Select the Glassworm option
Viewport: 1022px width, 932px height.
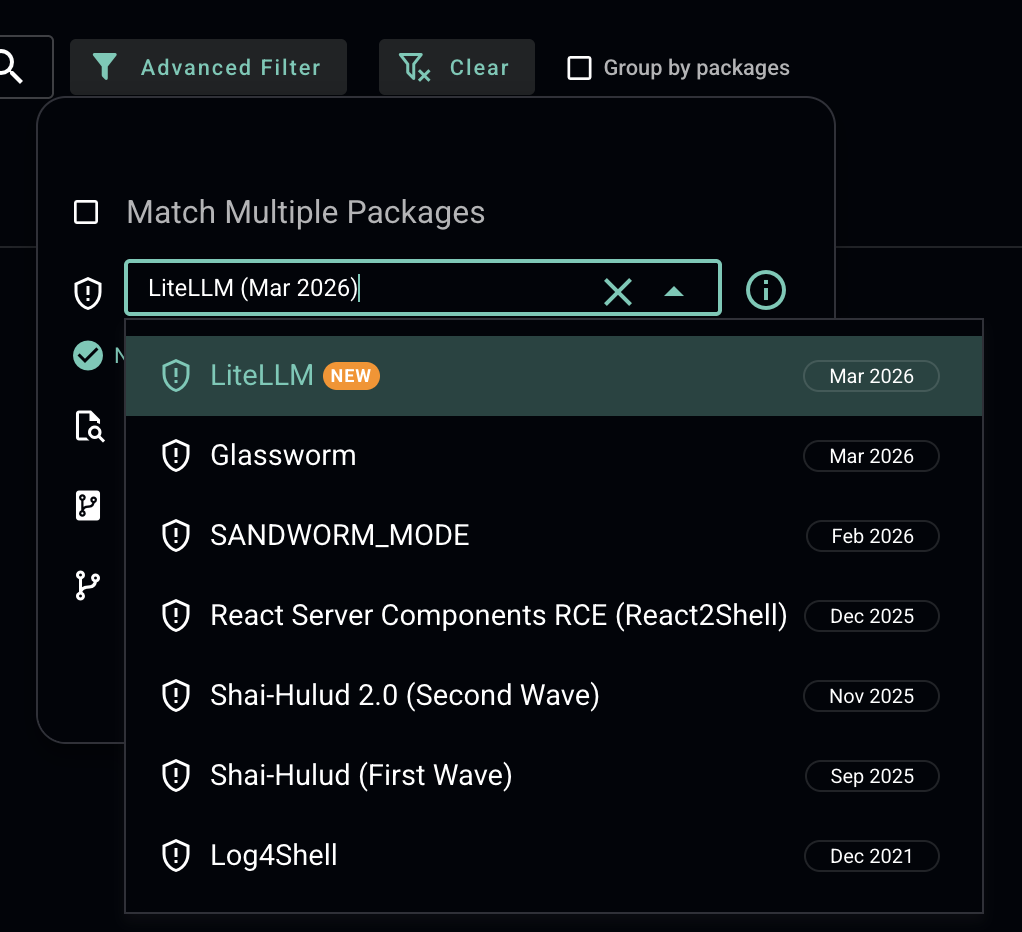553,456
